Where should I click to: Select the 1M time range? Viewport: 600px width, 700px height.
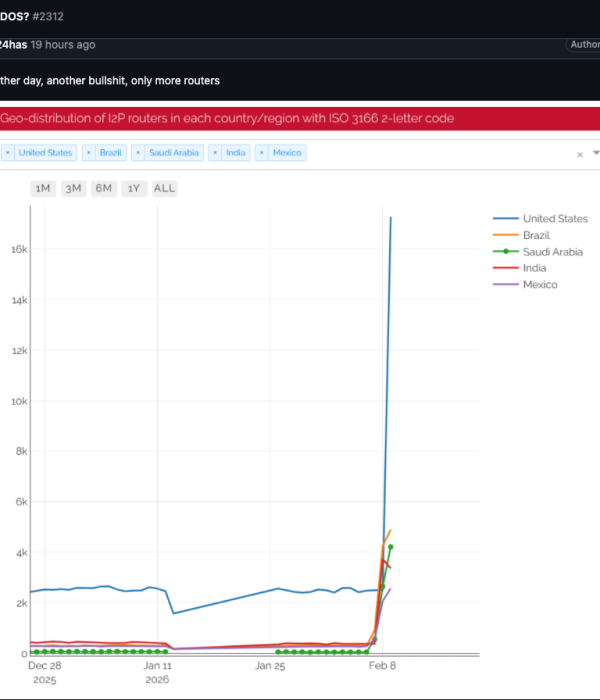(x=43, y=188)
